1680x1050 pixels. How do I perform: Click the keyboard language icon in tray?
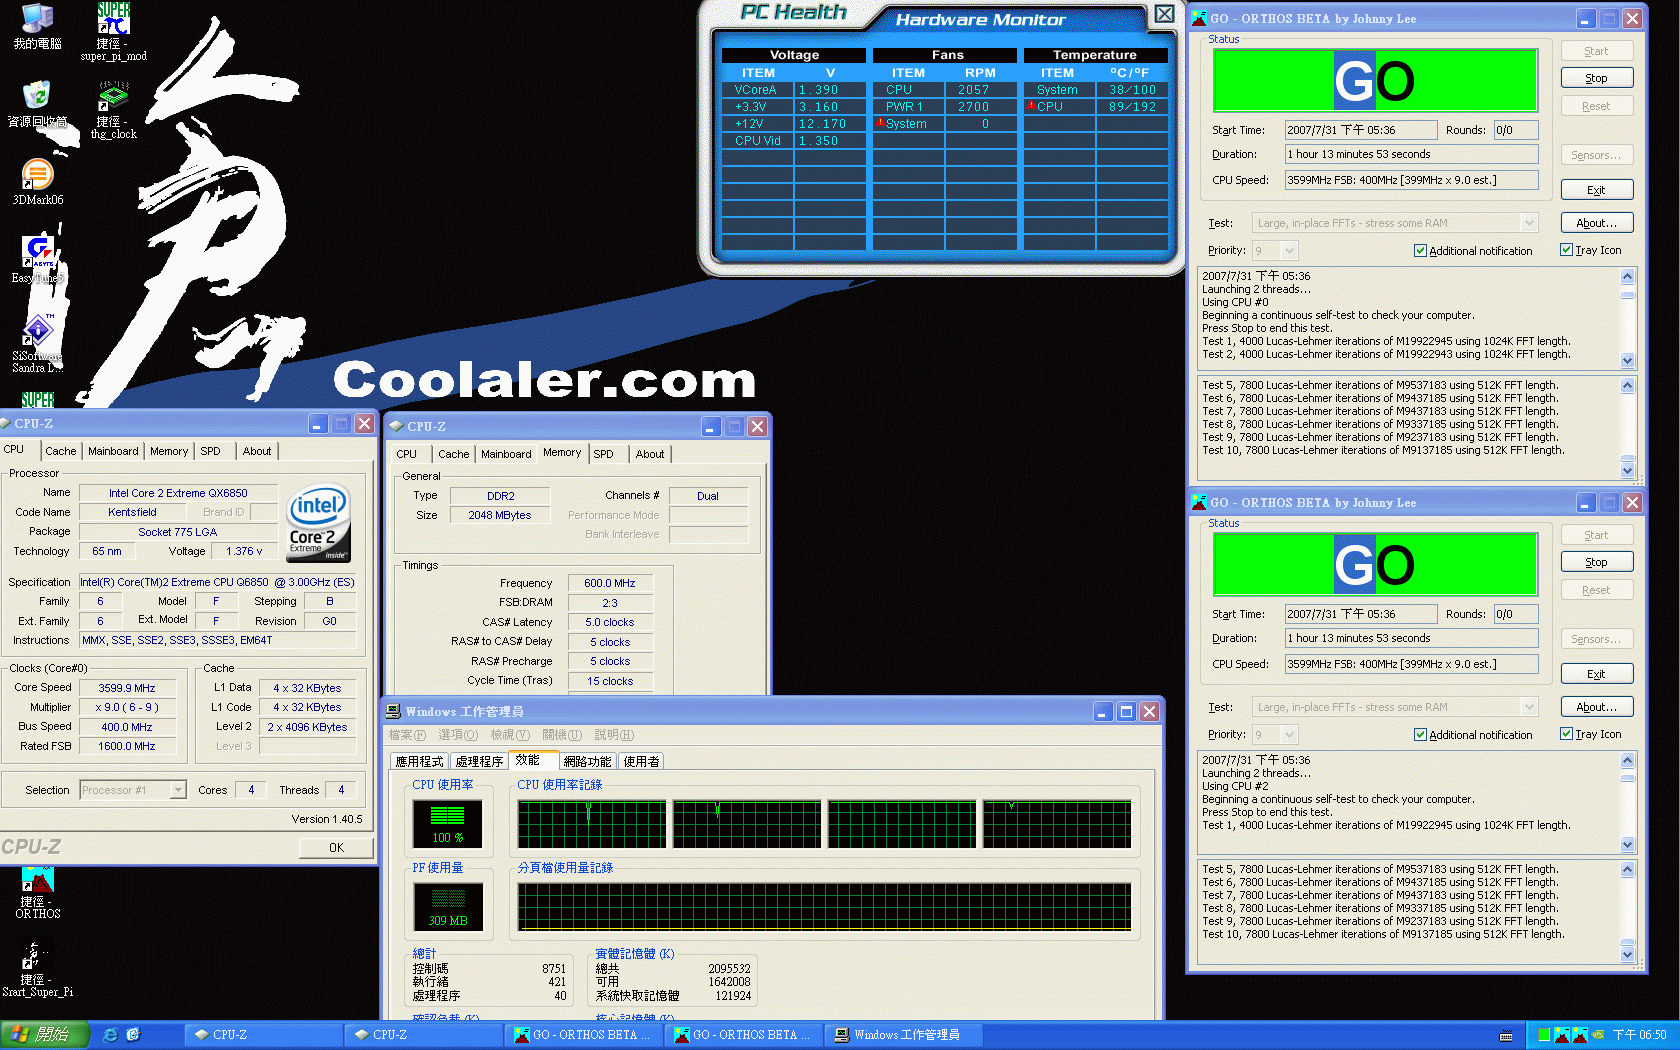tap(1506, 1036)
